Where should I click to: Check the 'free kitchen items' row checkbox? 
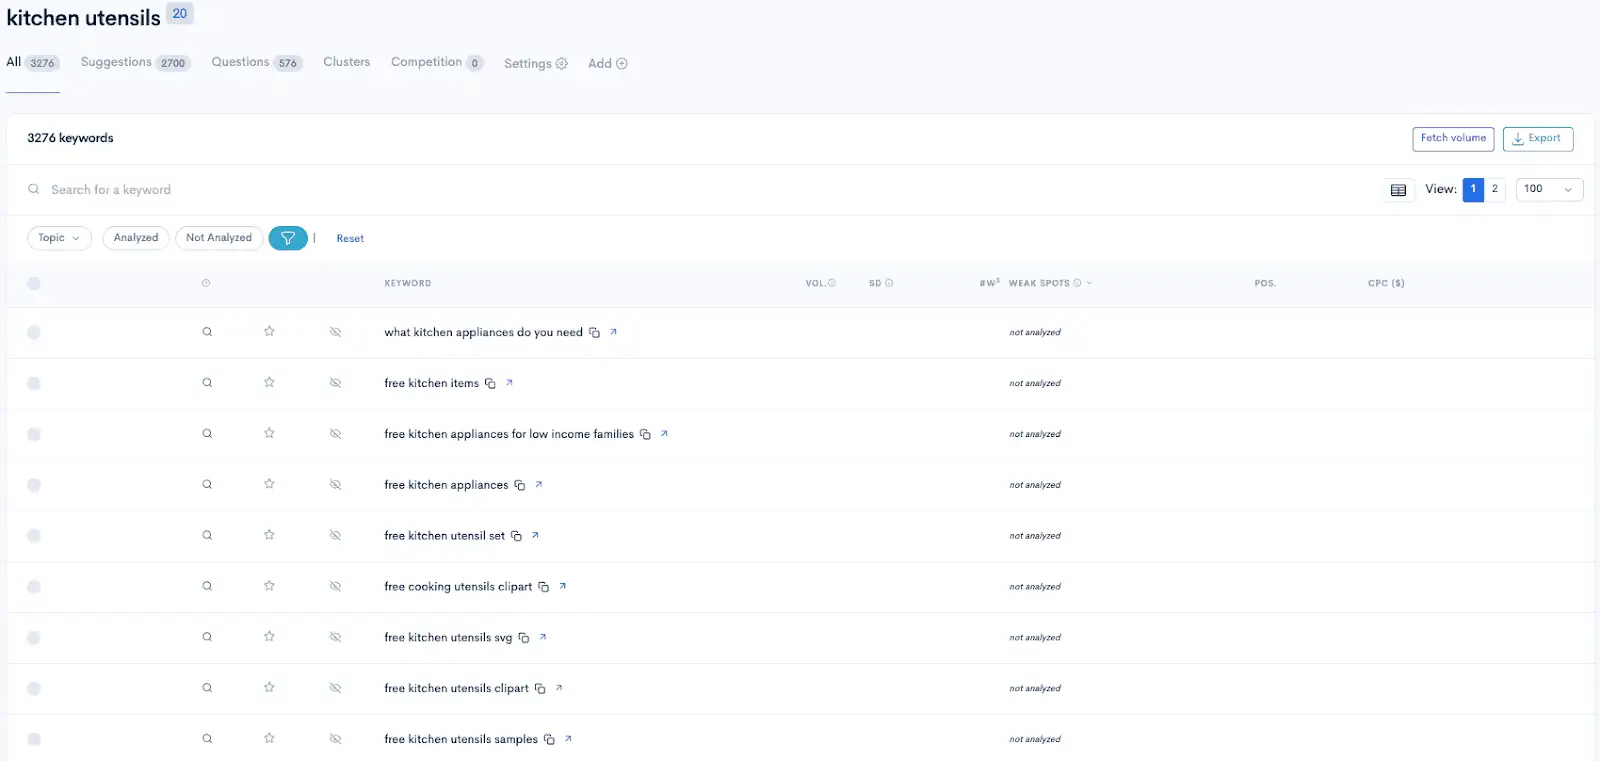tap(34, 383)
